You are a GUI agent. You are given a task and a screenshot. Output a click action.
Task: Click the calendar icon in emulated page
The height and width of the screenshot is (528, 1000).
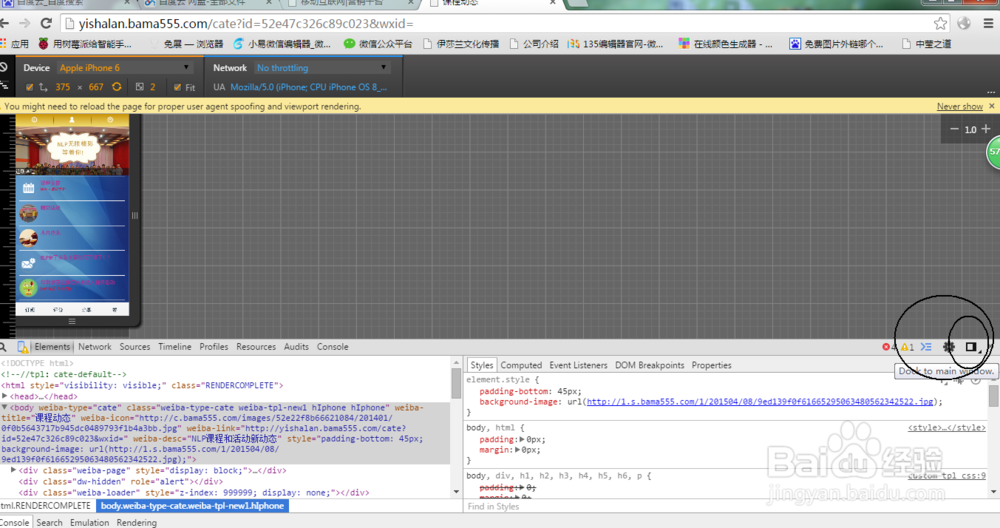click(x=28, y=187)
